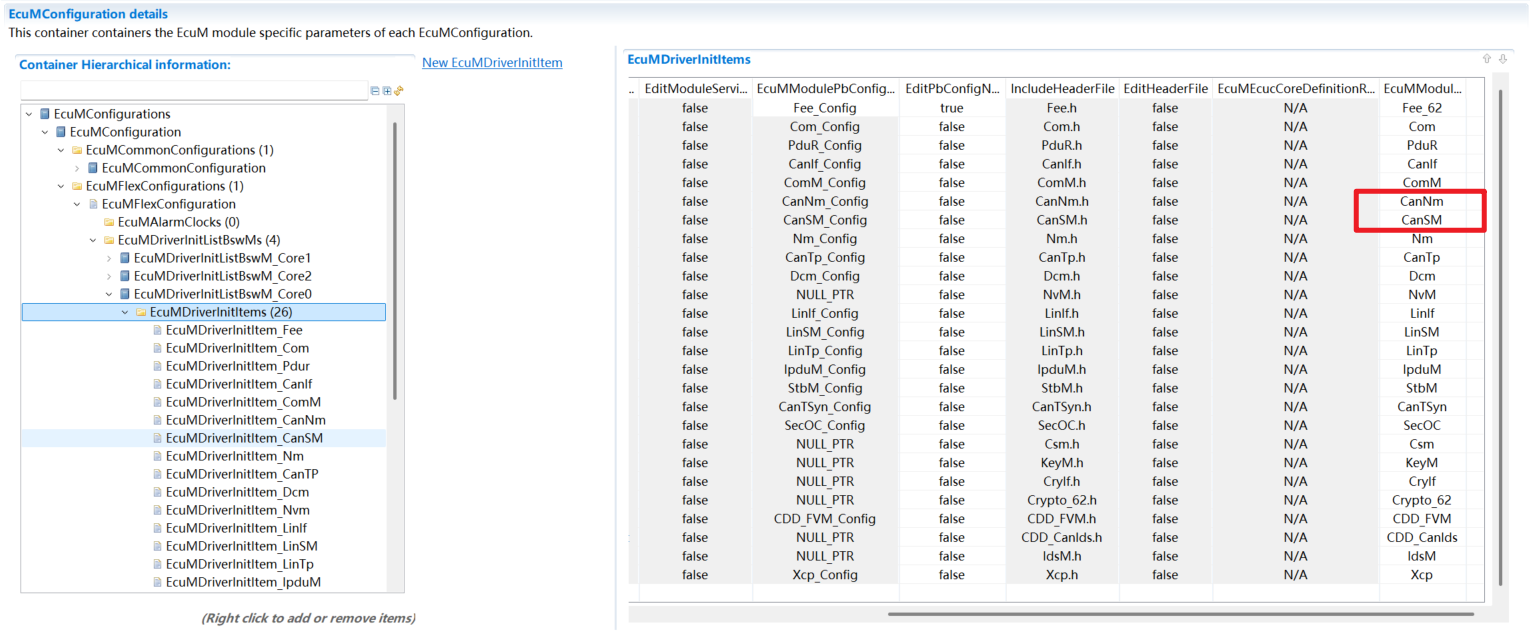Toggle EditModuleService false value in Xcp row
The image size is (1530, 636).
pos(694,575)
